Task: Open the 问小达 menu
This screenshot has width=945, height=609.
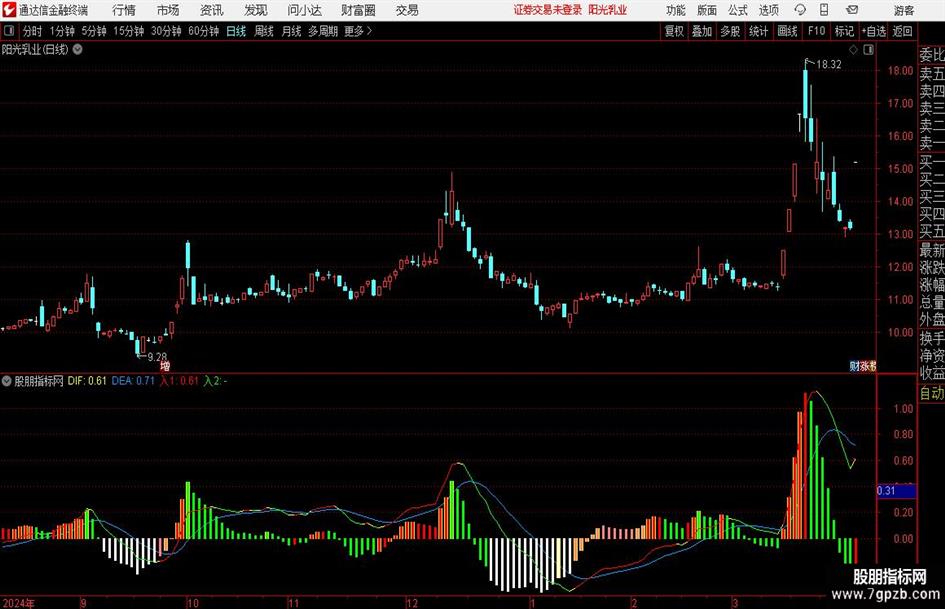Action: pos(304,10)
